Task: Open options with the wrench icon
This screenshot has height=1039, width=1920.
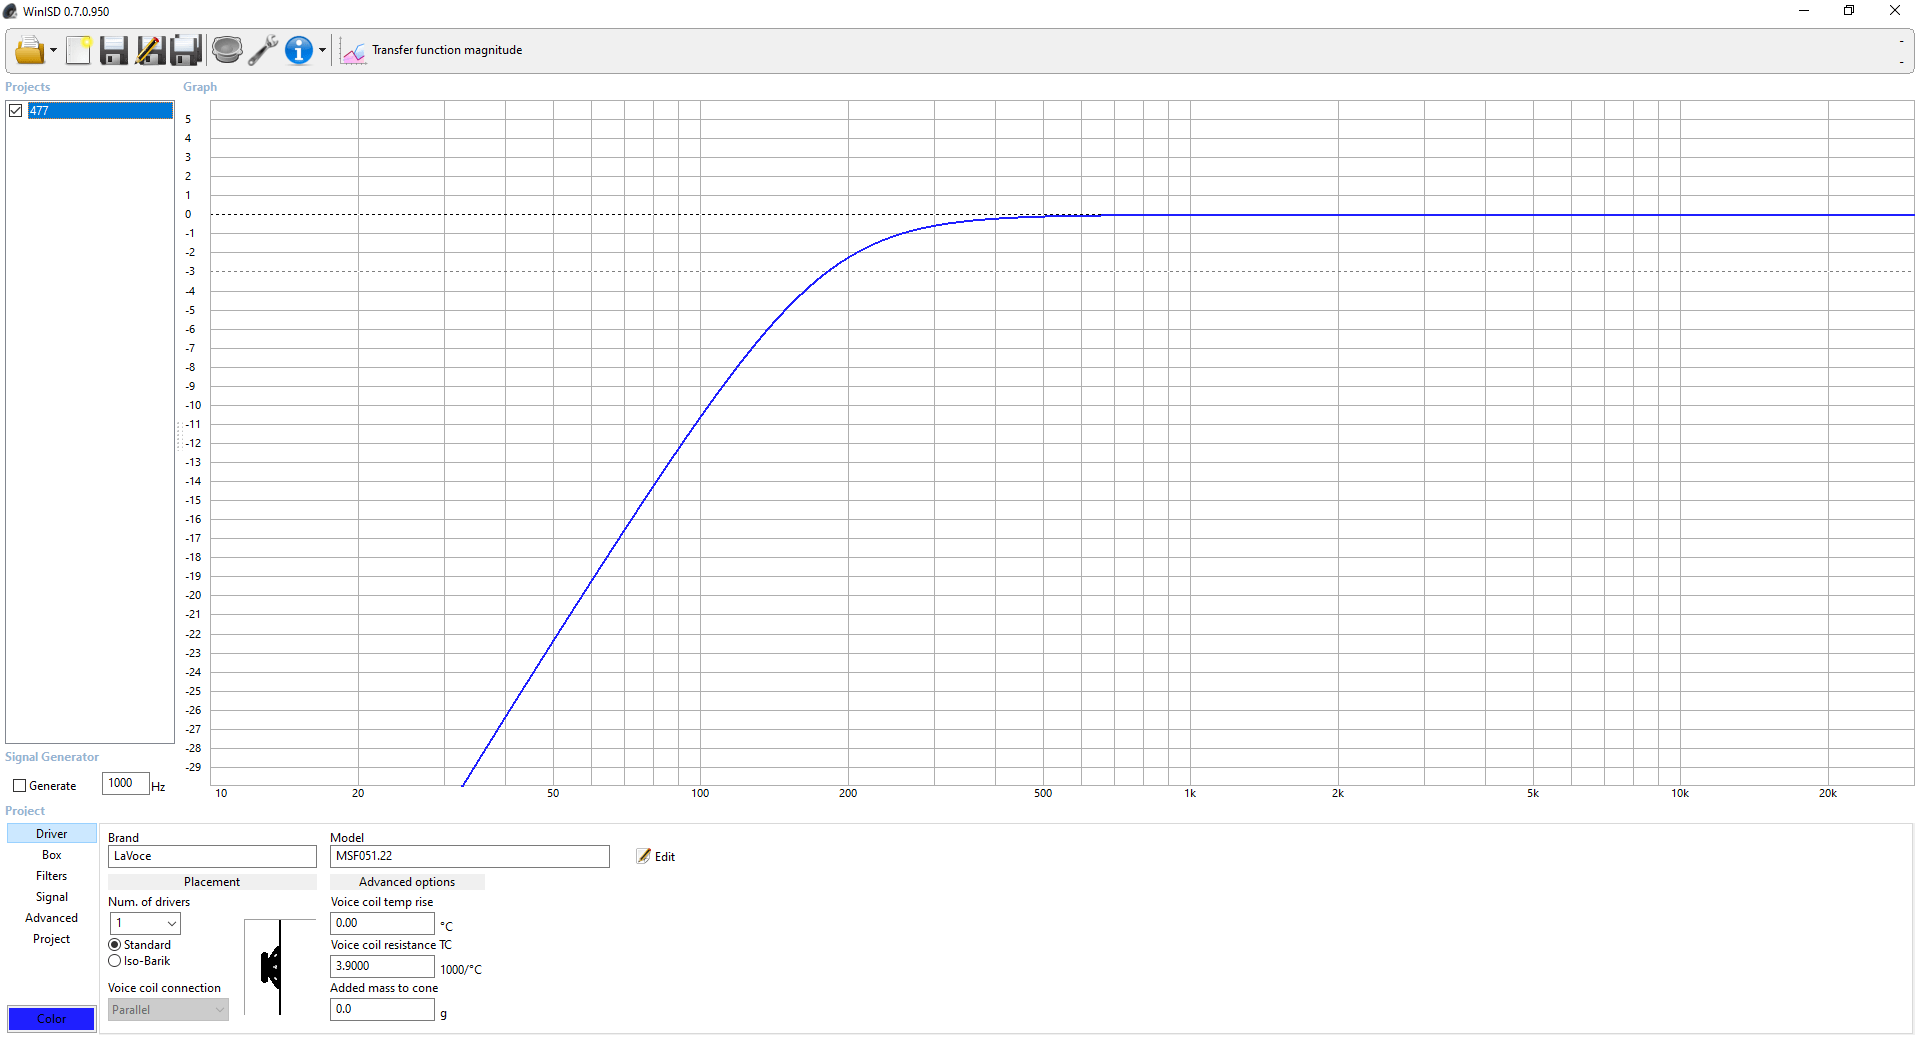Action: pyautogui.click(x=263, y=50)
